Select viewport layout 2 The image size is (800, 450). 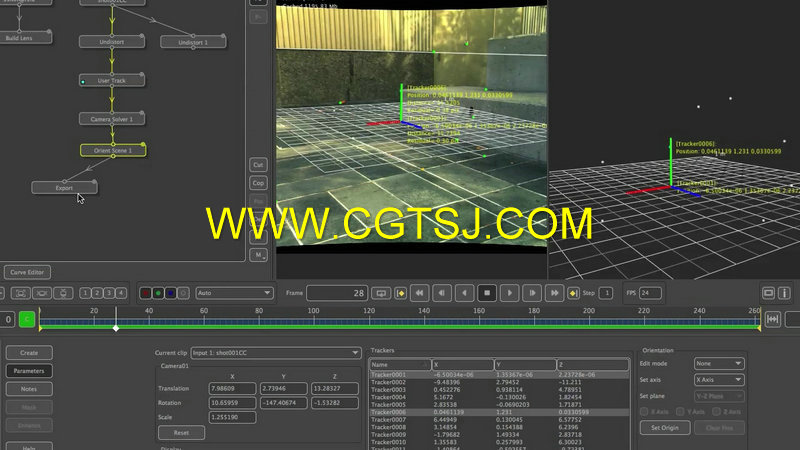[97, 293]
